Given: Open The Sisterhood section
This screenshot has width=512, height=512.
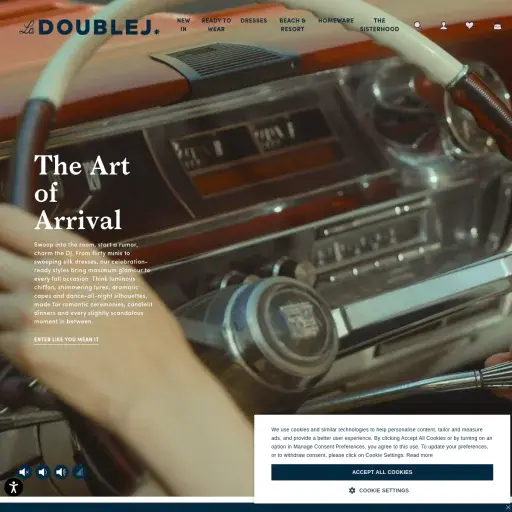Looking at the screenshot, I should pyautogui.click(x=379, y=25).
